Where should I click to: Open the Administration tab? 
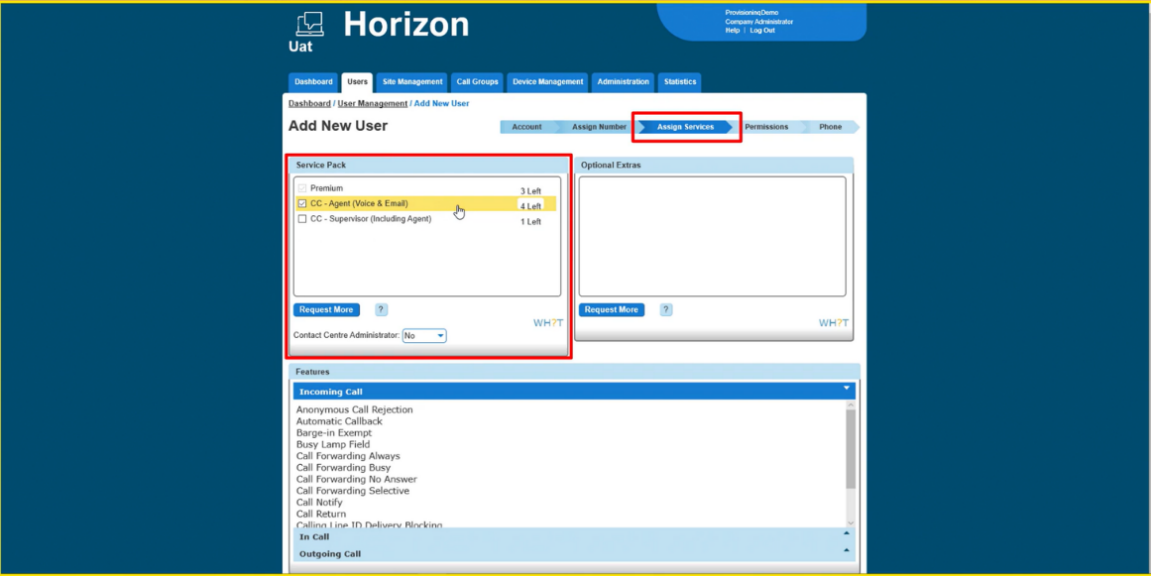point(623,82)
